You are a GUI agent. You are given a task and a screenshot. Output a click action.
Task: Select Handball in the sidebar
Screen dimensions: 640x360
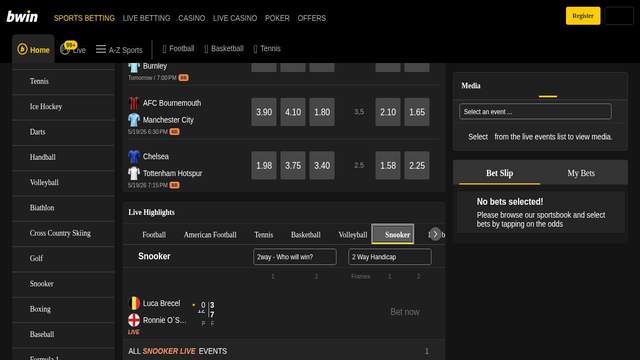[x=63, y=157]
